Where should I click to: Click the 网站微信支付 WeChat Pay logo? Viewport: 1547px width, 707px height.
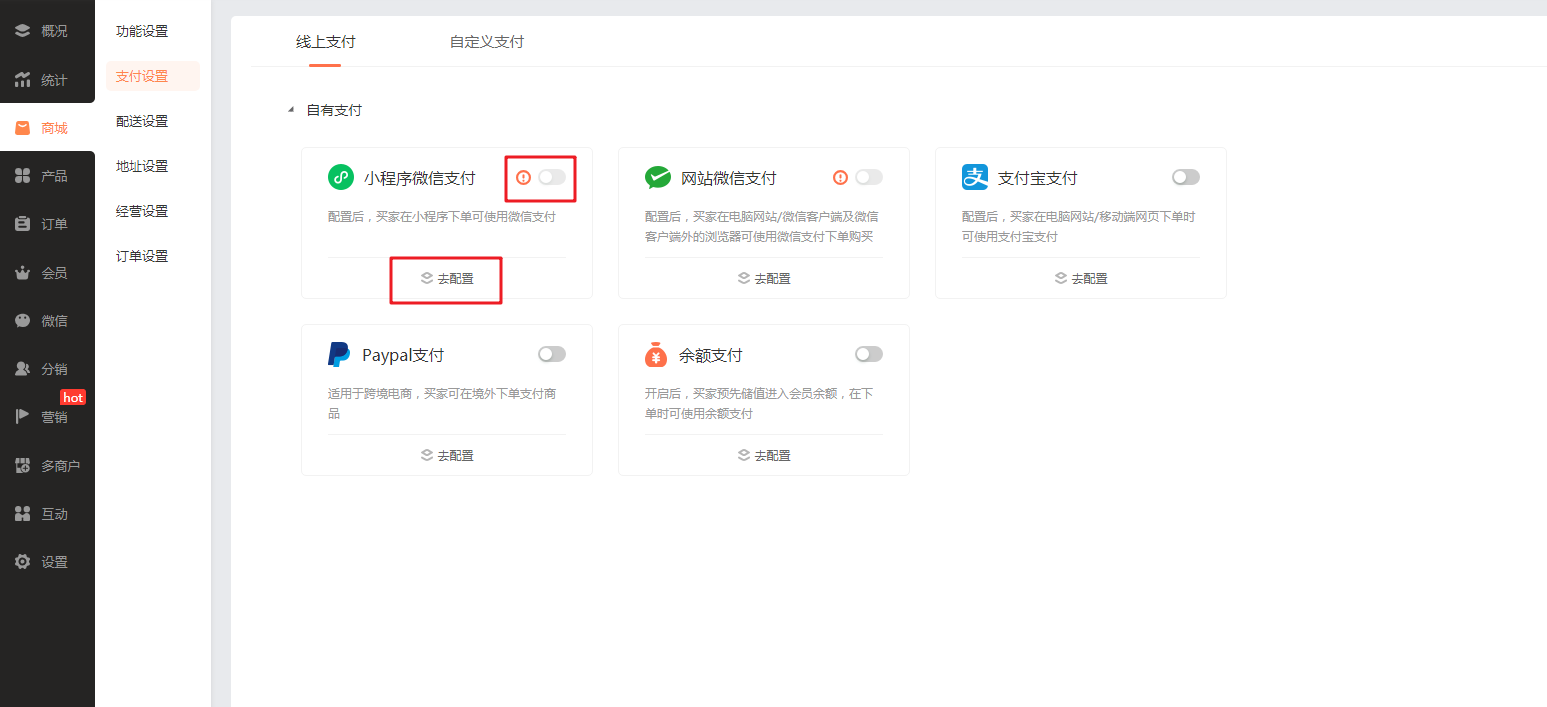(658, 178)
